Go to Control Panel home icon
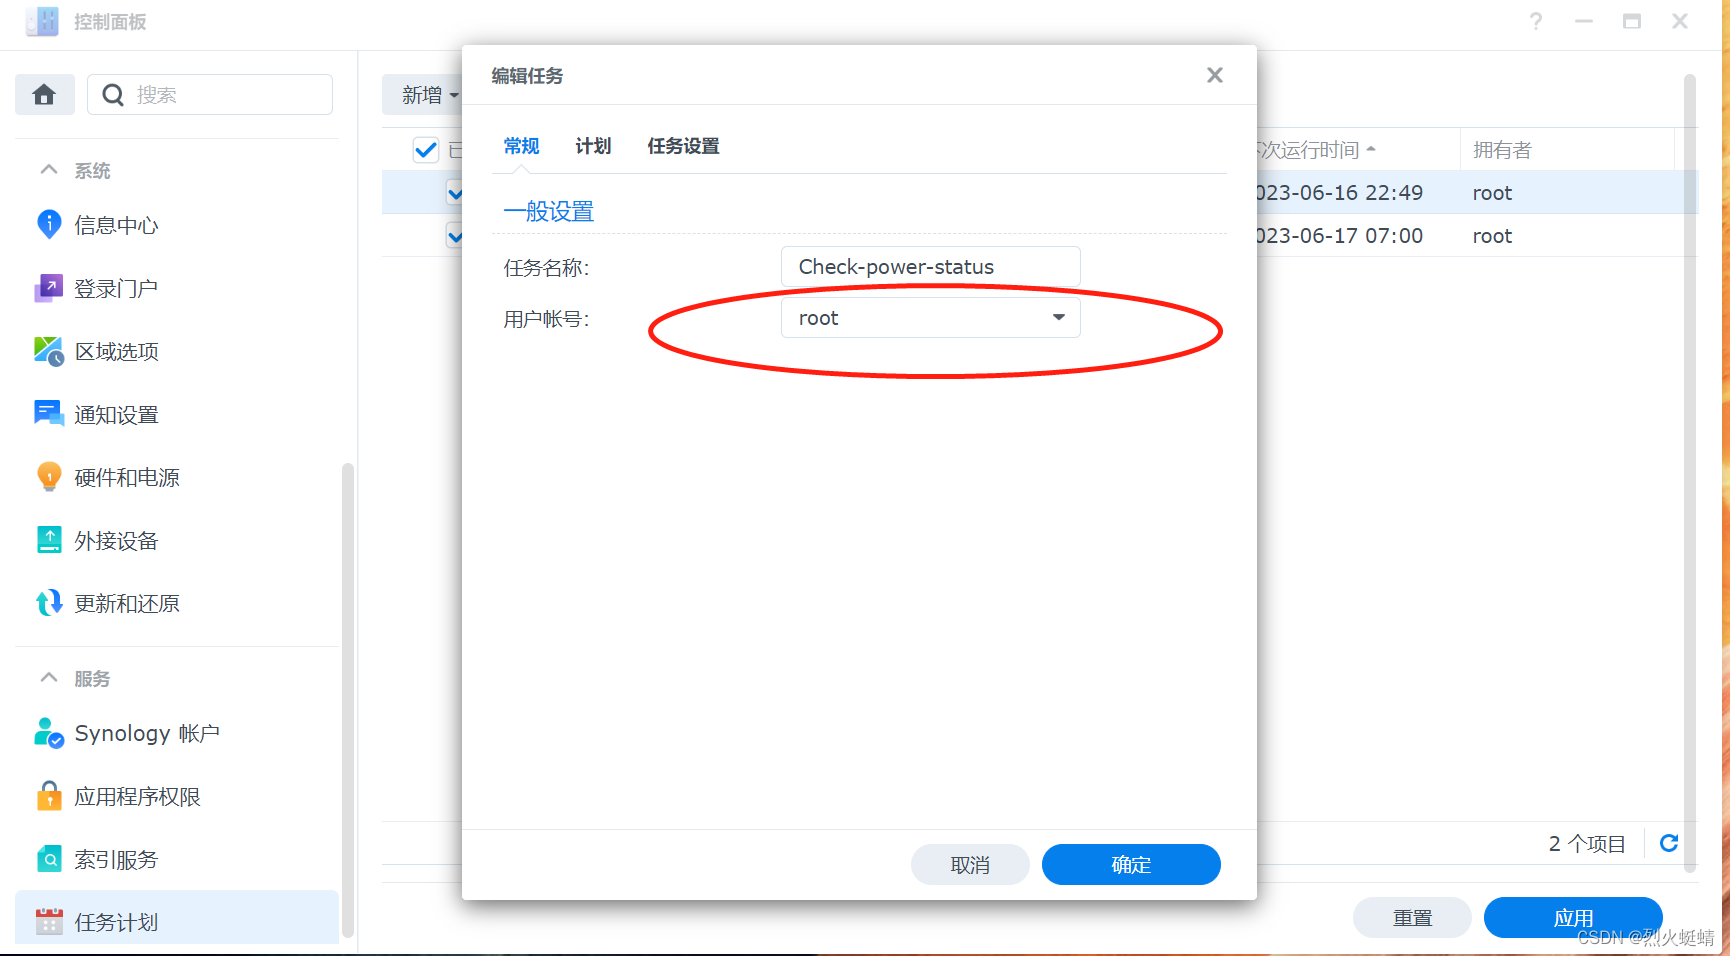 click(x=44, y=95)
